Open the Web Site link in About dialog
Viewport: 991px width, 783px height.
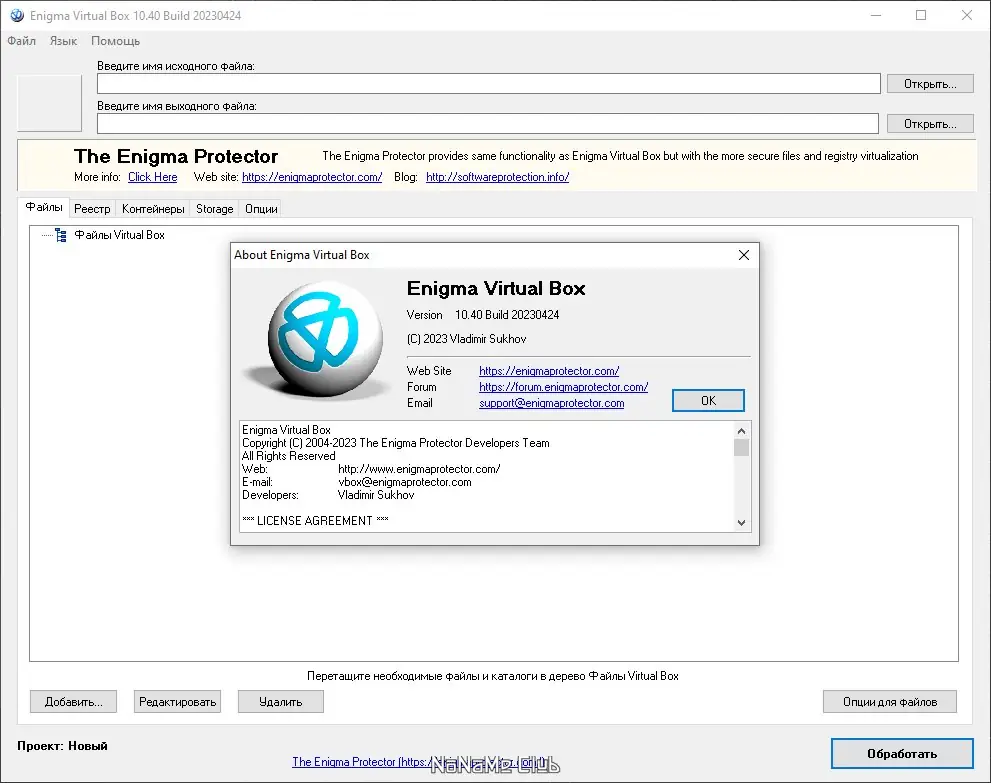coord(549,371)
